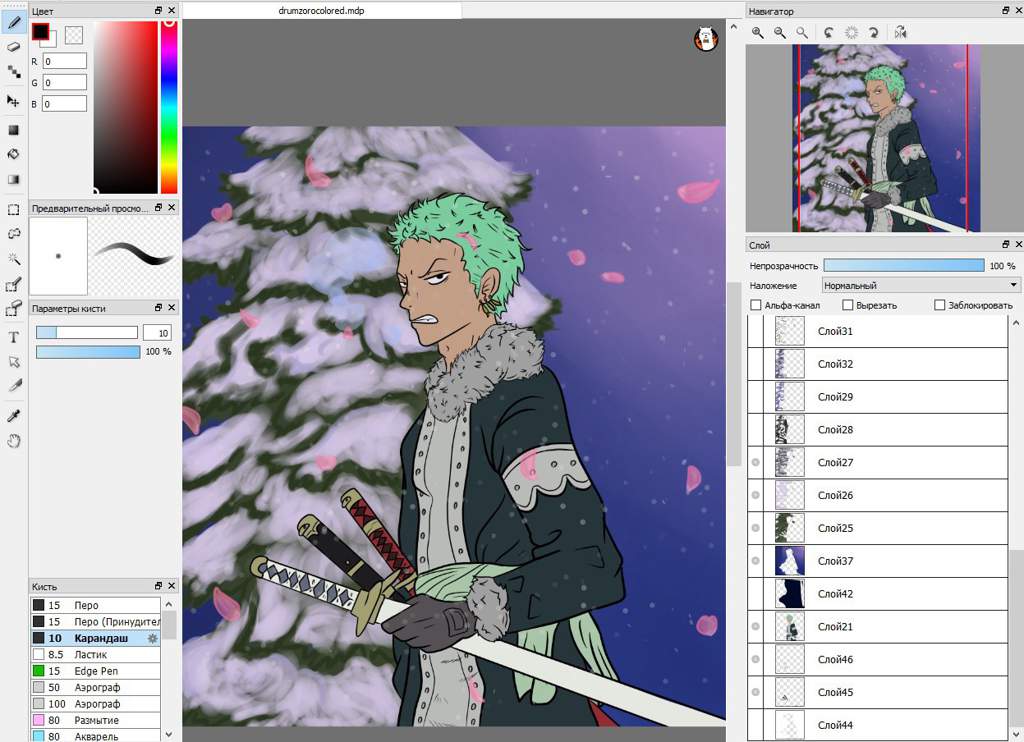Click the rainbow hue slider strip

tap(169, 105)
